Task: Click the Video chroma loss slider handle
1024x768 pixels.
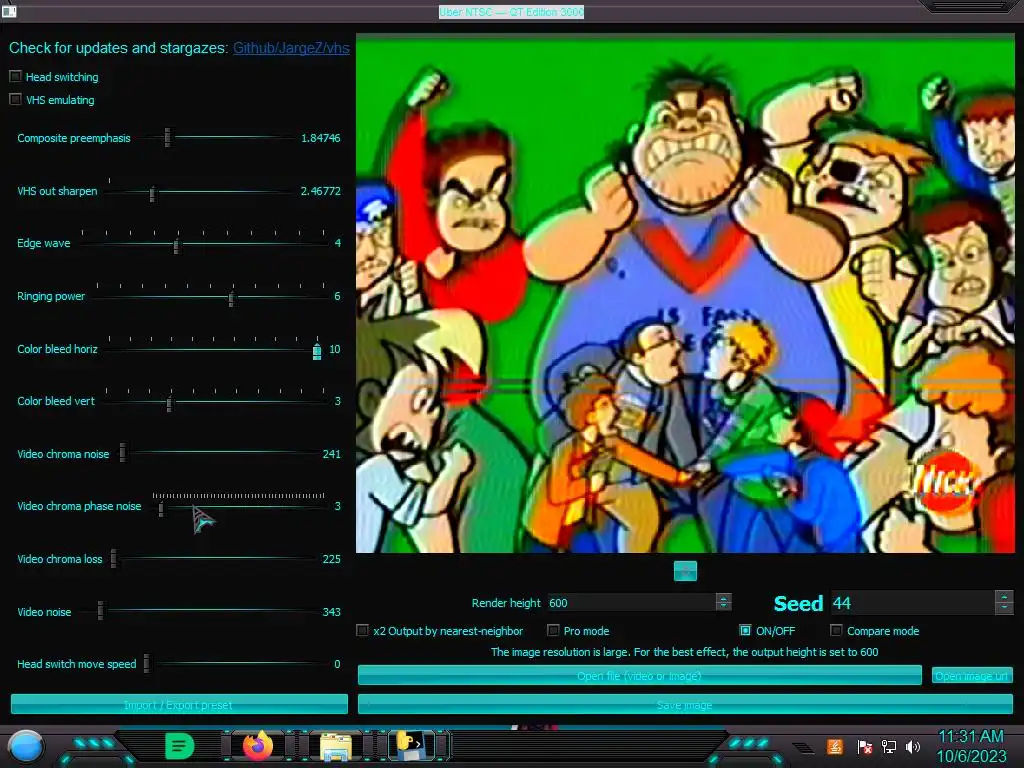Action: tap(114, 558)
